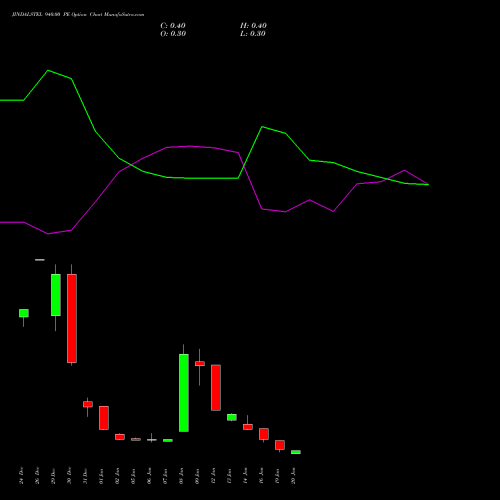This screenshot has height=500, width=500.
Task: Click the red candle above 12 Jan
Action: (x=216, y=388)
